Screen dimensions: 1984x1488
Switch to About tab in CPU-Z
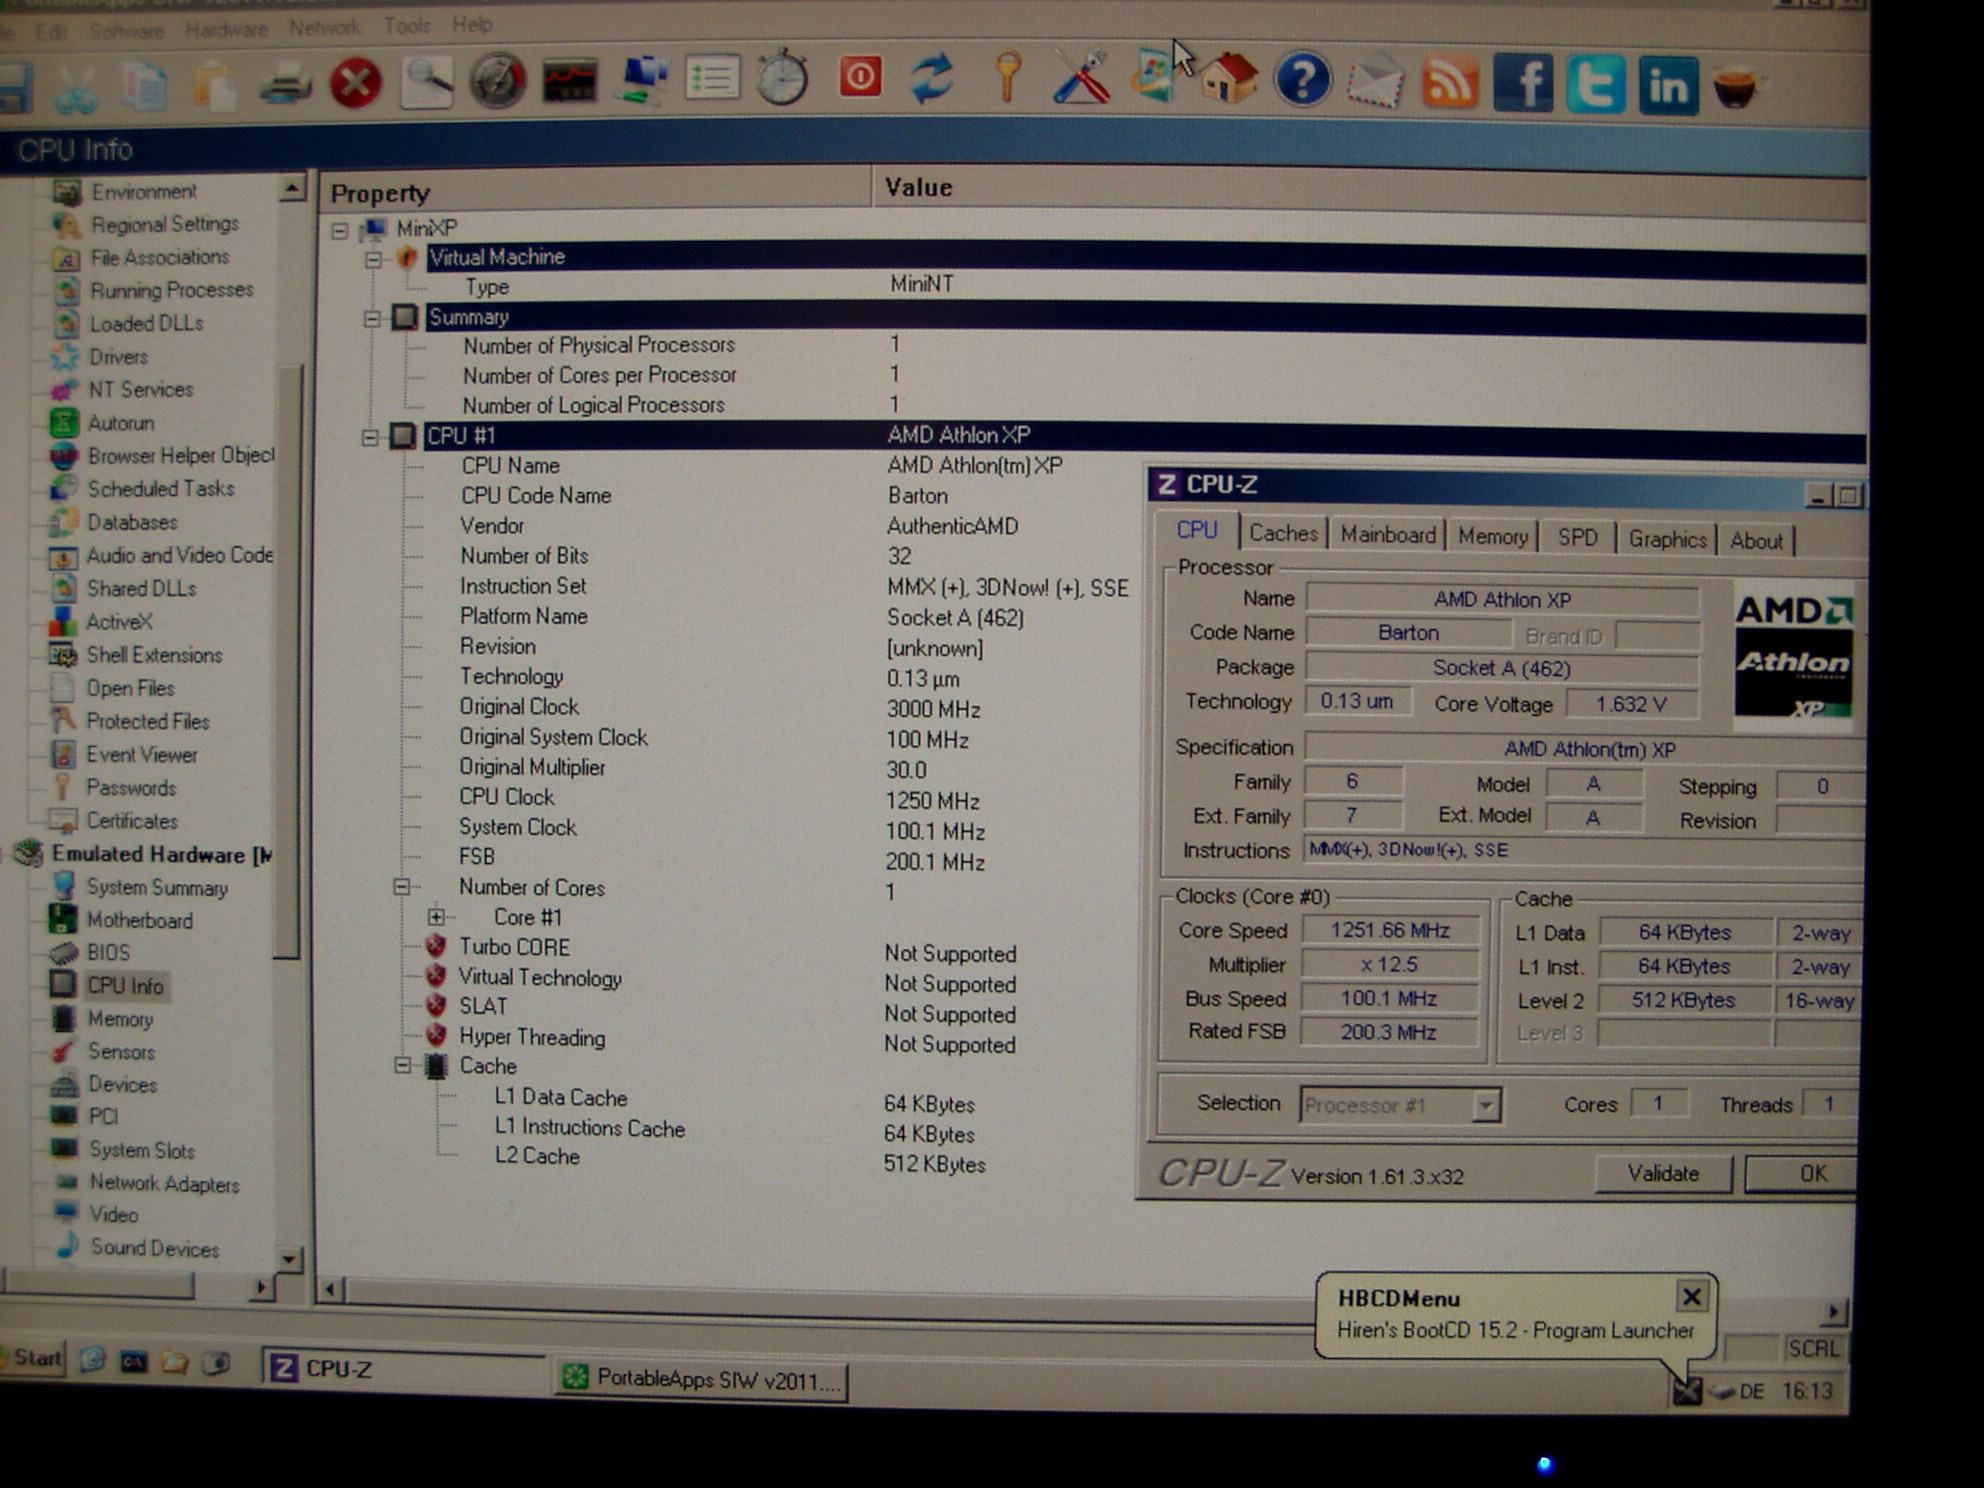[x=1756, y=541]
